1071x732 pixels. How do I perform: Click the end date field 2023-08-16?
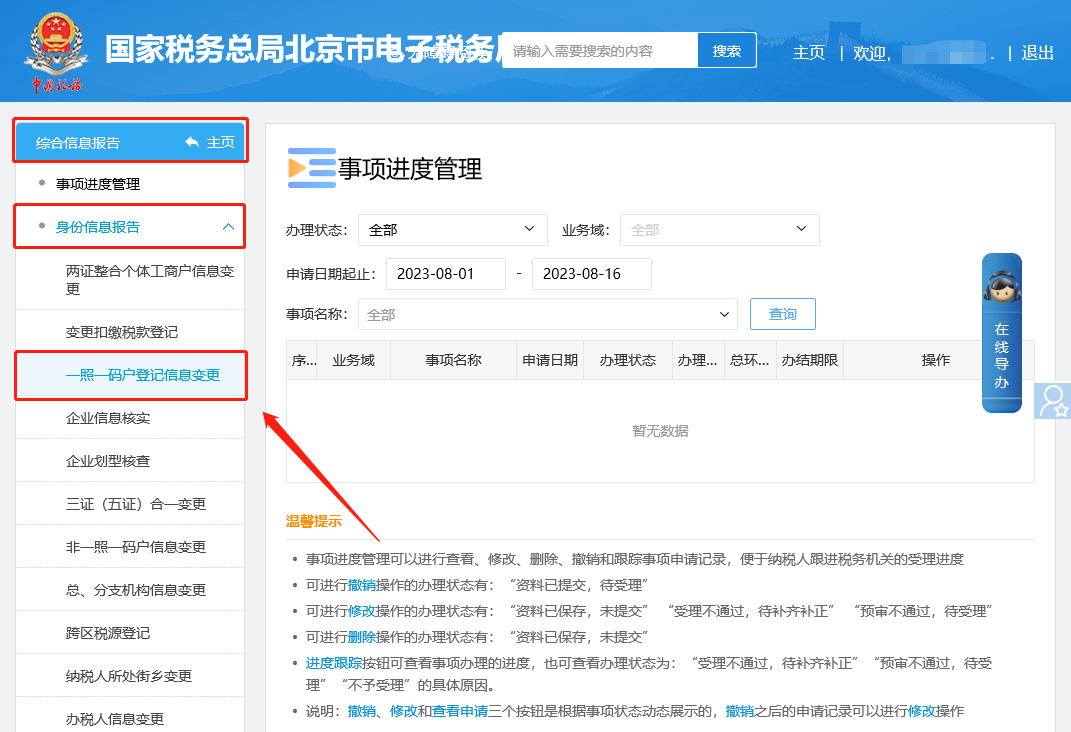(591, 274)
